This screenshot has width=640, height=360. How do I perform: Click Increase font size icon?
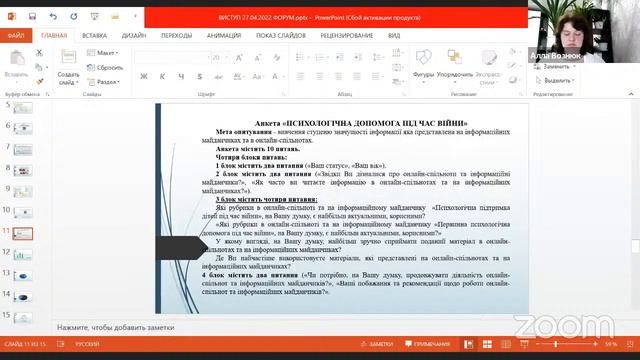(x=239, y=58)
